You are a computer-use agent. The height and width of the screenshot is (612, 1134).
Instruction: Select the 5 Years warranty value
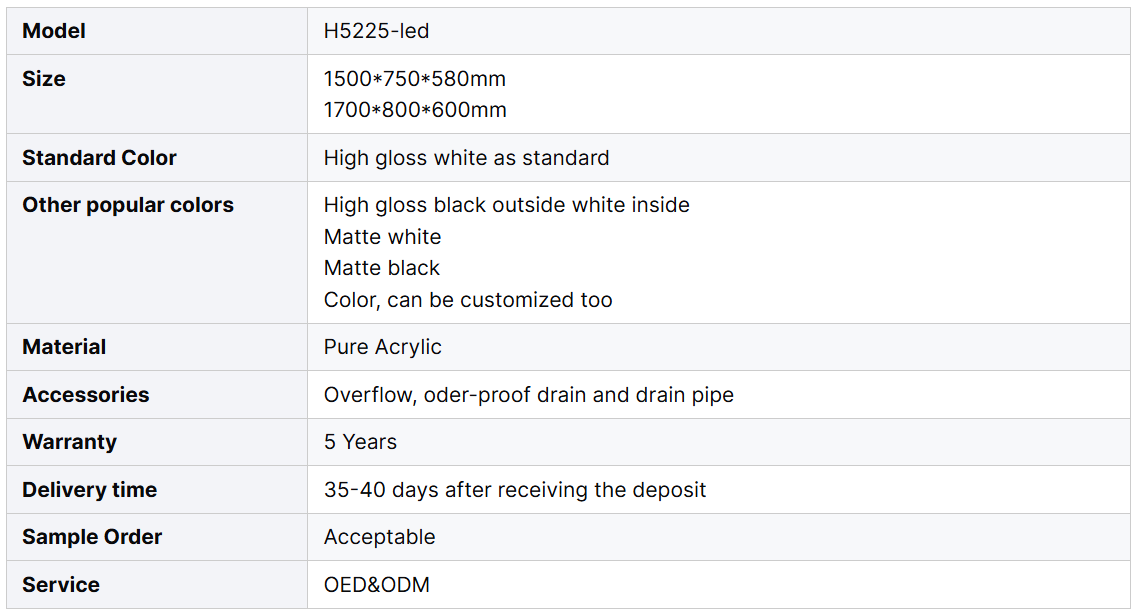tap(360, 442)
